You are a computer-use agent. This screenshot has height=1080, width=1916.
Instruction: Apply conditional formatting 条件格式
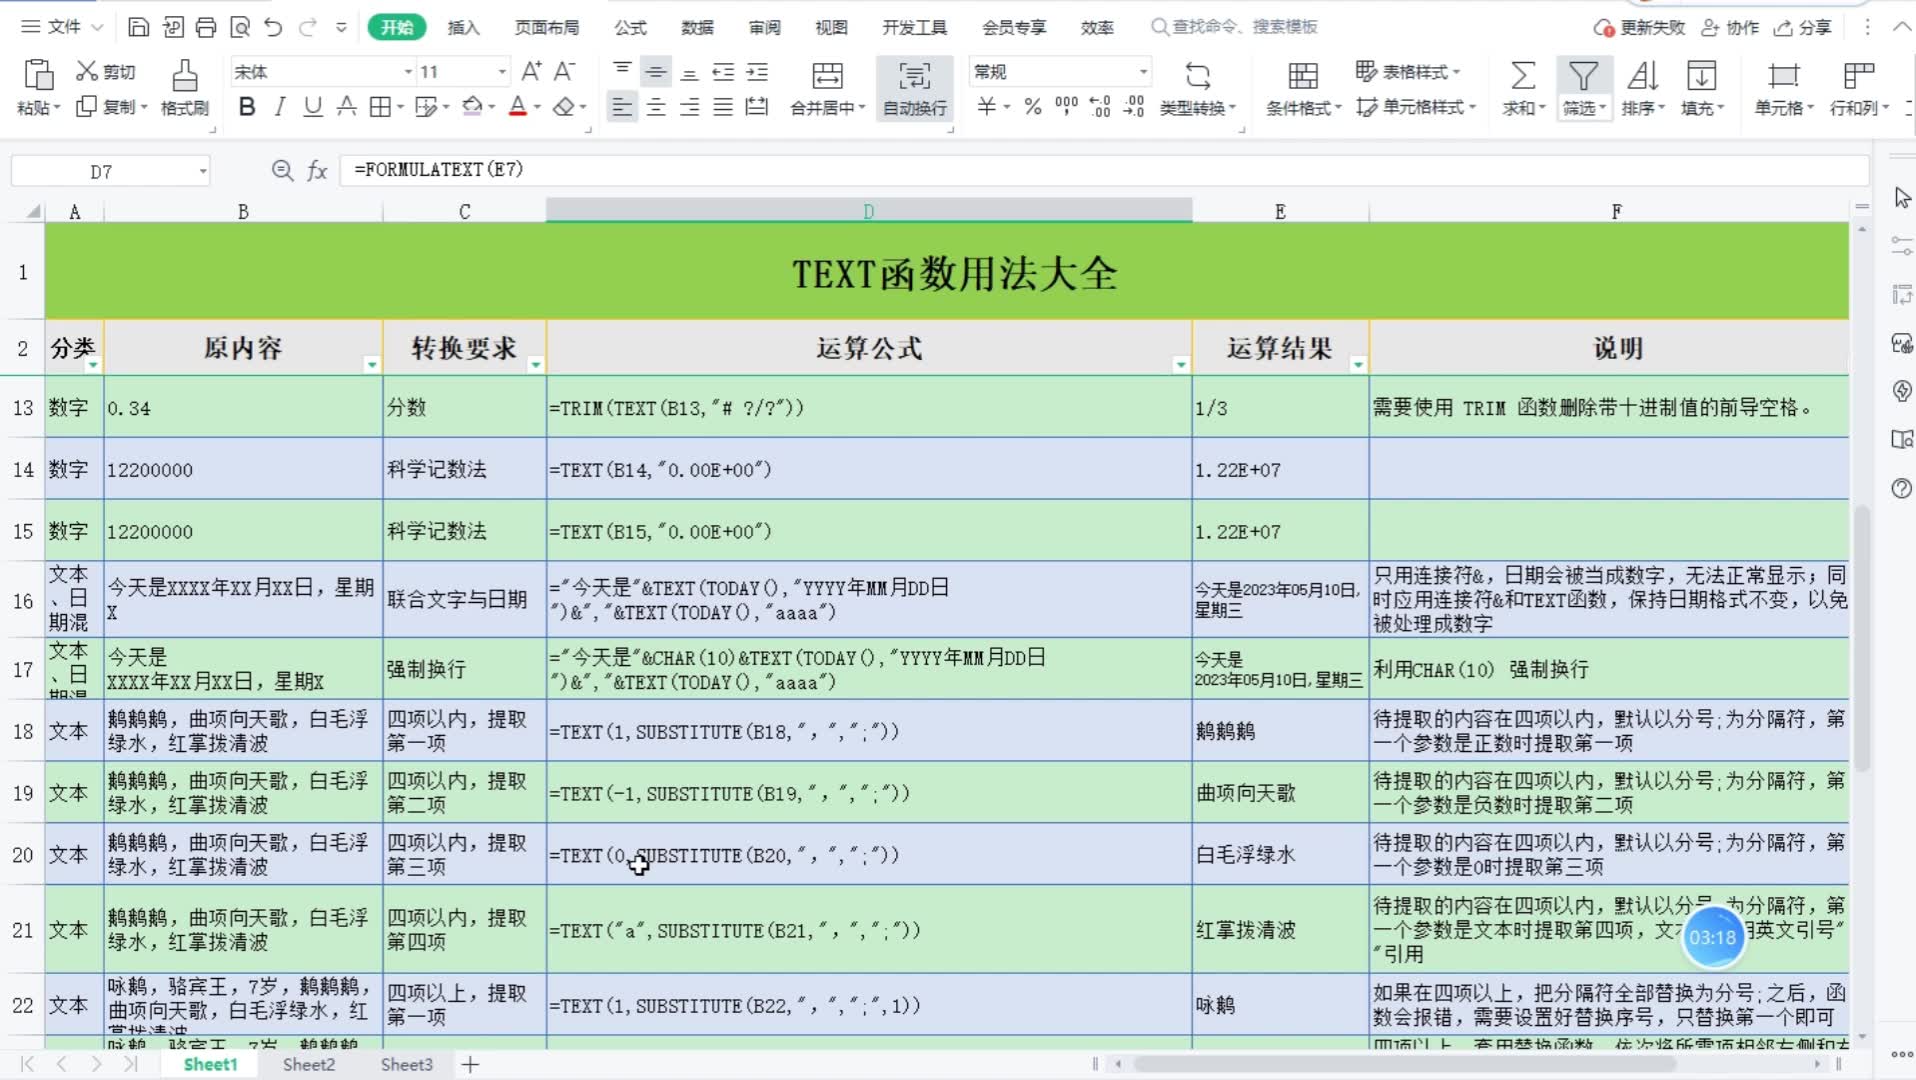tap(1301, 88)
